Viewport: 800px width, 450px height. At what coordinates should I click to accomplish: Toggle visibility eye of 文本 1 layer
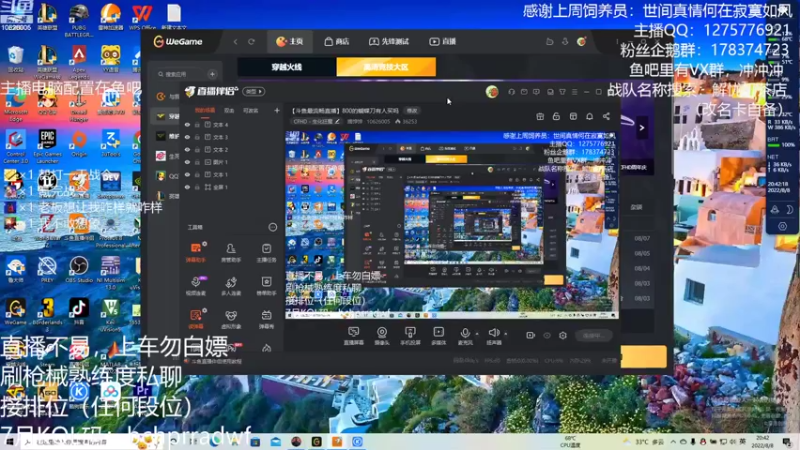(x=187, y=174)
